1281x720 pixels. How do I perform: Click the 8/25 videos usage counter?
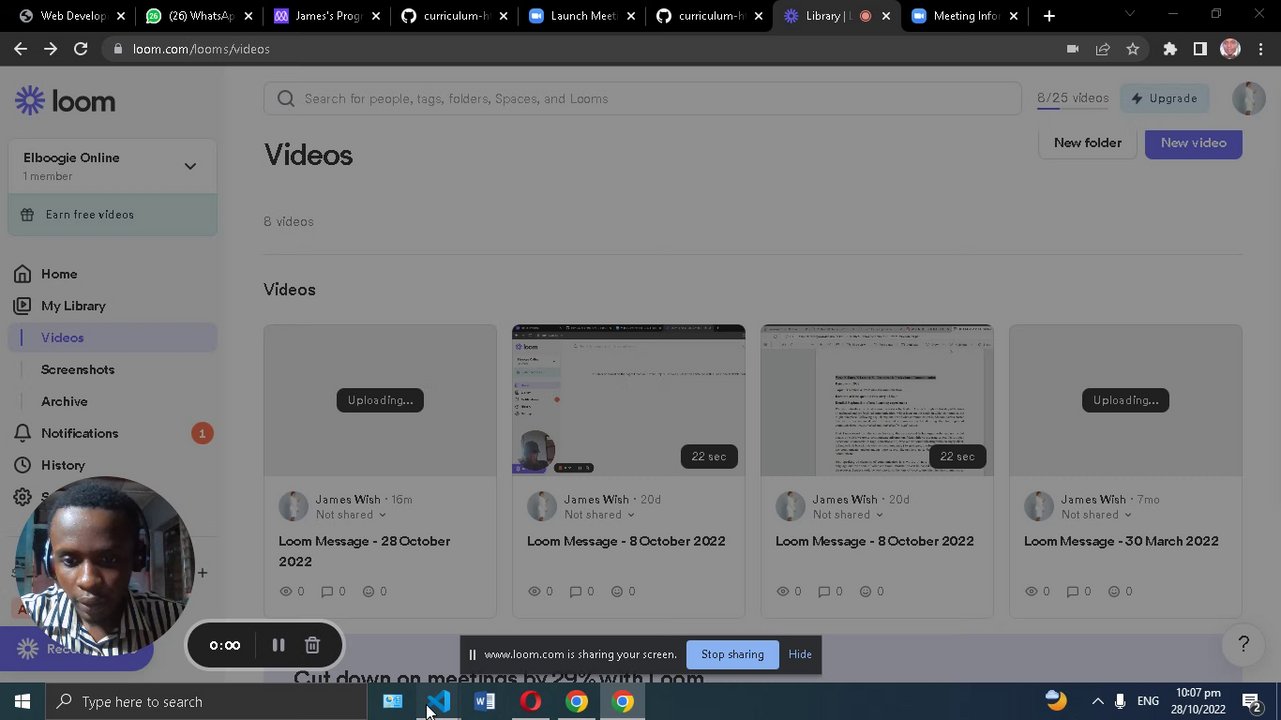click(x=1073, y=98)
